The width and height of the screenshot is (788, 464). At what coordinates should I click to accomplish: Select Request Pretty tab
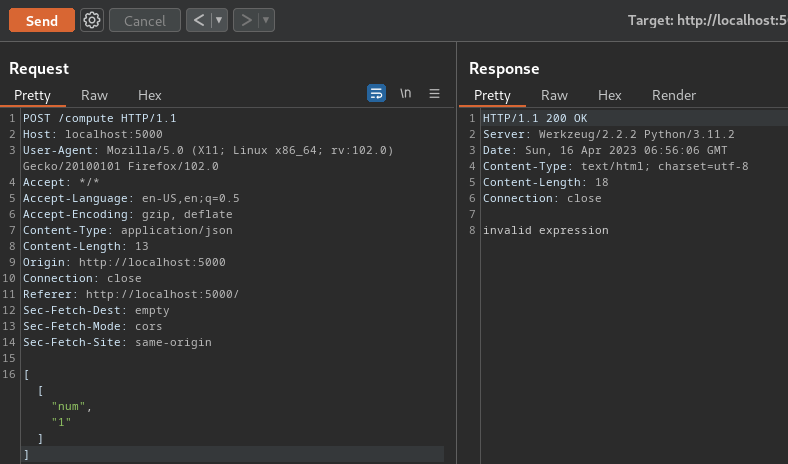click(32, 95)
